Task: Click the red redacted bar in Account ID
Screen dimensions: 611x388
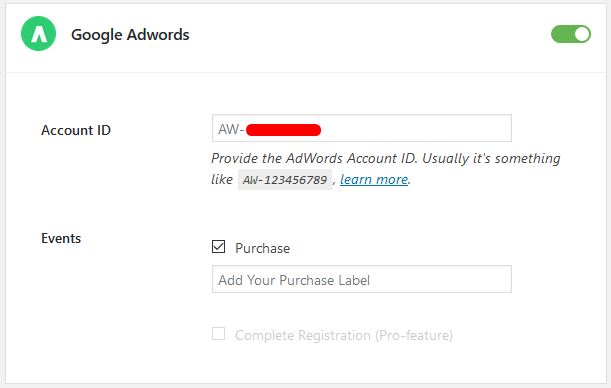Action: pyautogui.click(x=284, y=130)
